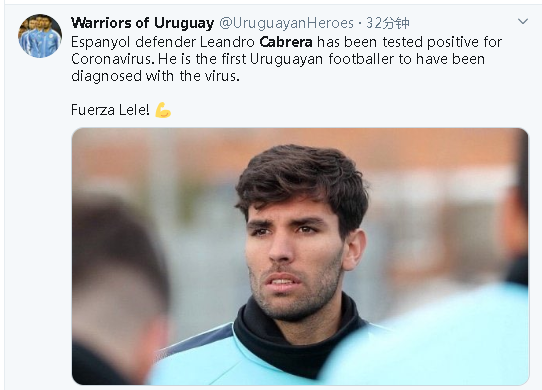Click the word Uruguayan in tweet body
Screen dimensions: 542x390
coord(286,59)
